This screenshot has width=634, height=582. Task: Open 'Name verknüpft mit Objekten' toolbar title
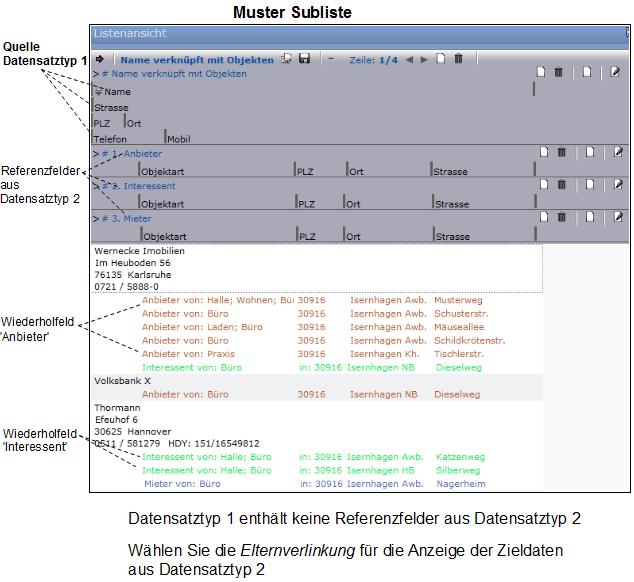click(197, 59)
